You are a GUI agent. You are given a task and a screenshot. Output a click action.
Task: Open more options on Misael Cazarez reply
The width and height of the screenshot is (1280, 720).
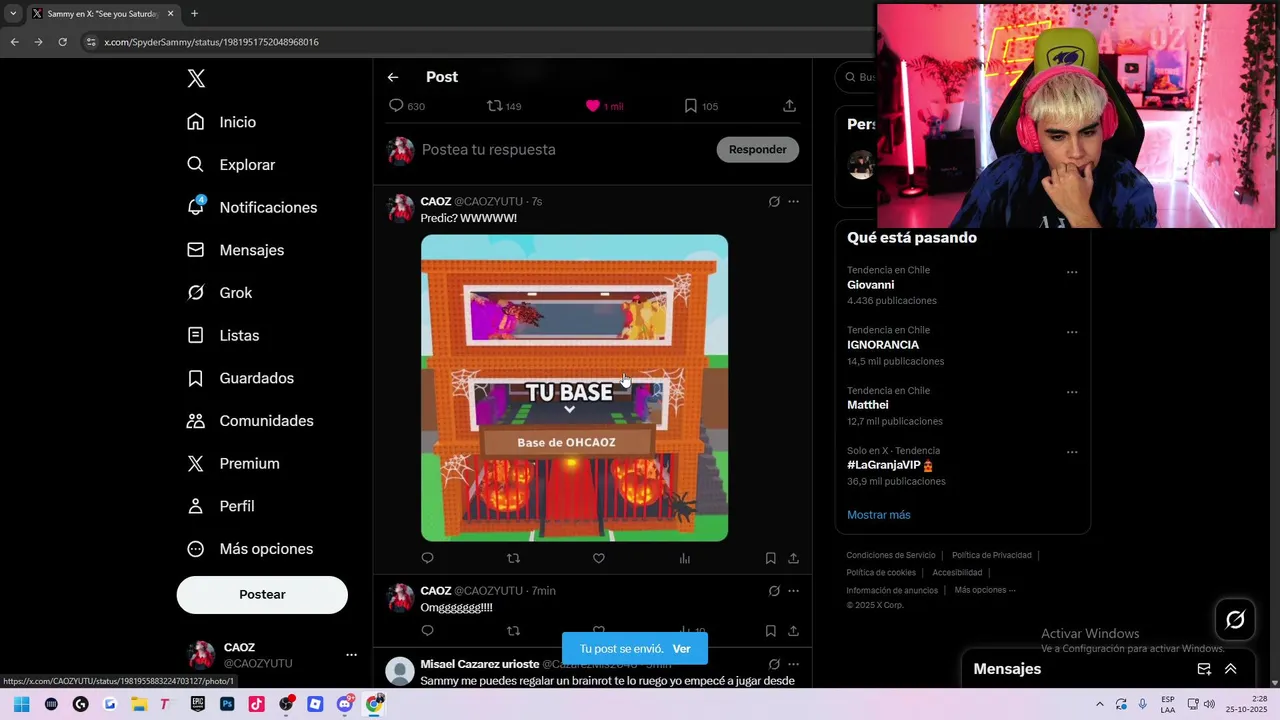point(793,664)
